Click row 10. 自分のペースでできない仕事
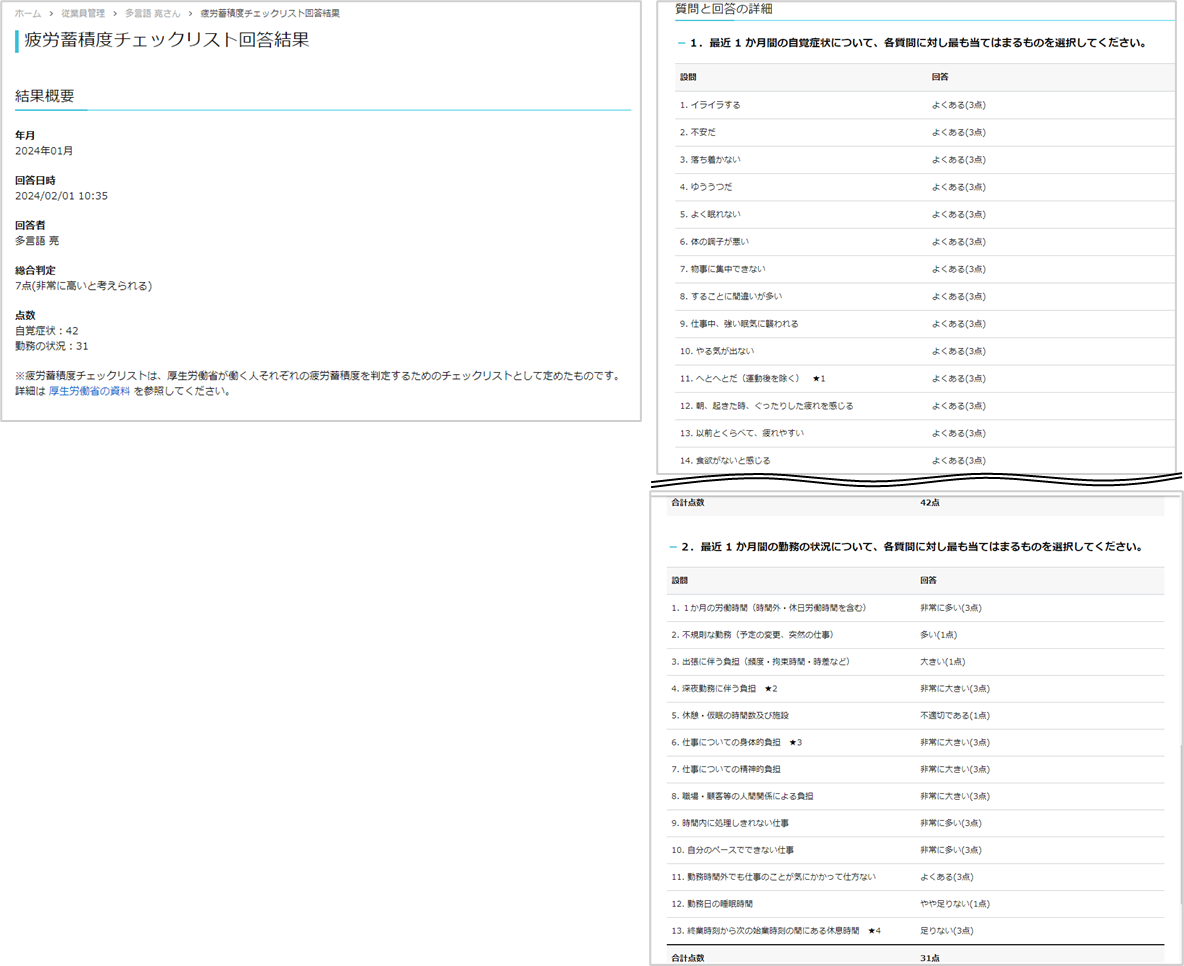Screen dimensions: 1184x966 pos(915,850)
